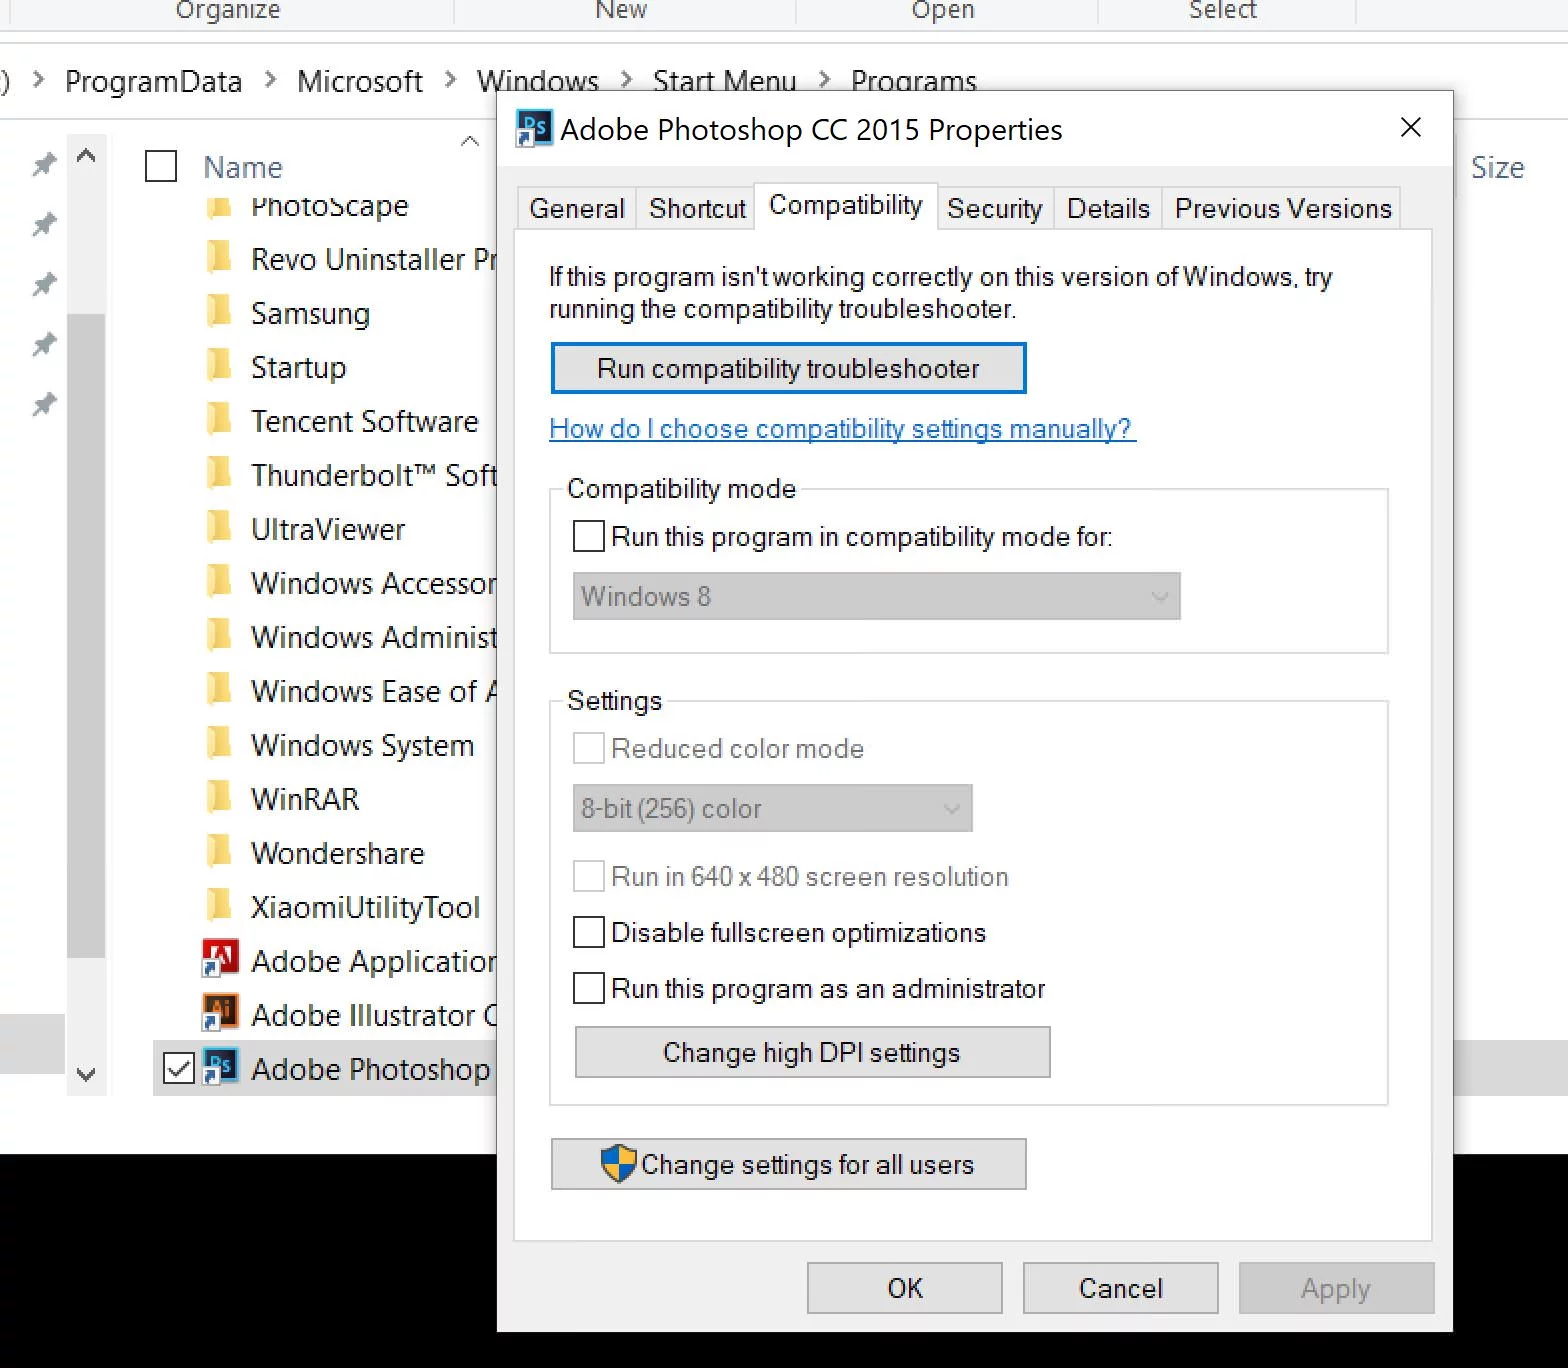The height and width of the screenshot is (1368, 1568).
Task: Click the Tencent Software folder icon
Action: [220, 419]
